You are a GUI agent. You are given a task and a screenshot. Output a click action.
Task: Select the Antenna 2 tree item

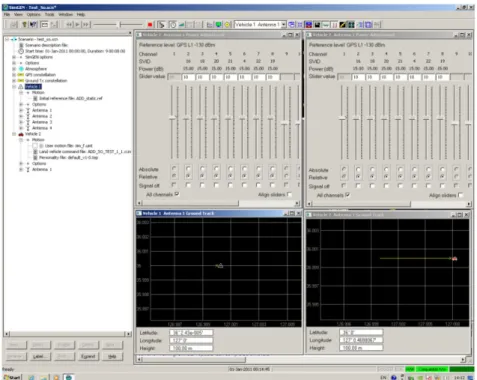tap(42, 116)
